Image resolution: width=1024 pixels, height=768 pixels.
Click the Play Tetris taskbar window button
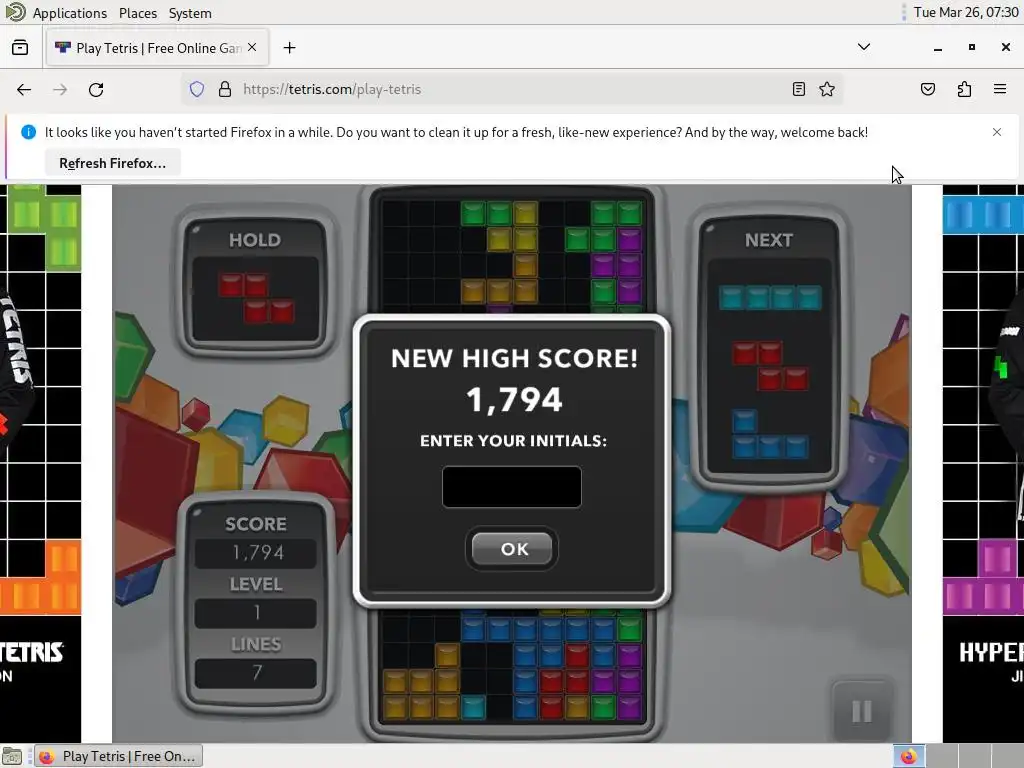pyautogui.click(x=119, y=756)
